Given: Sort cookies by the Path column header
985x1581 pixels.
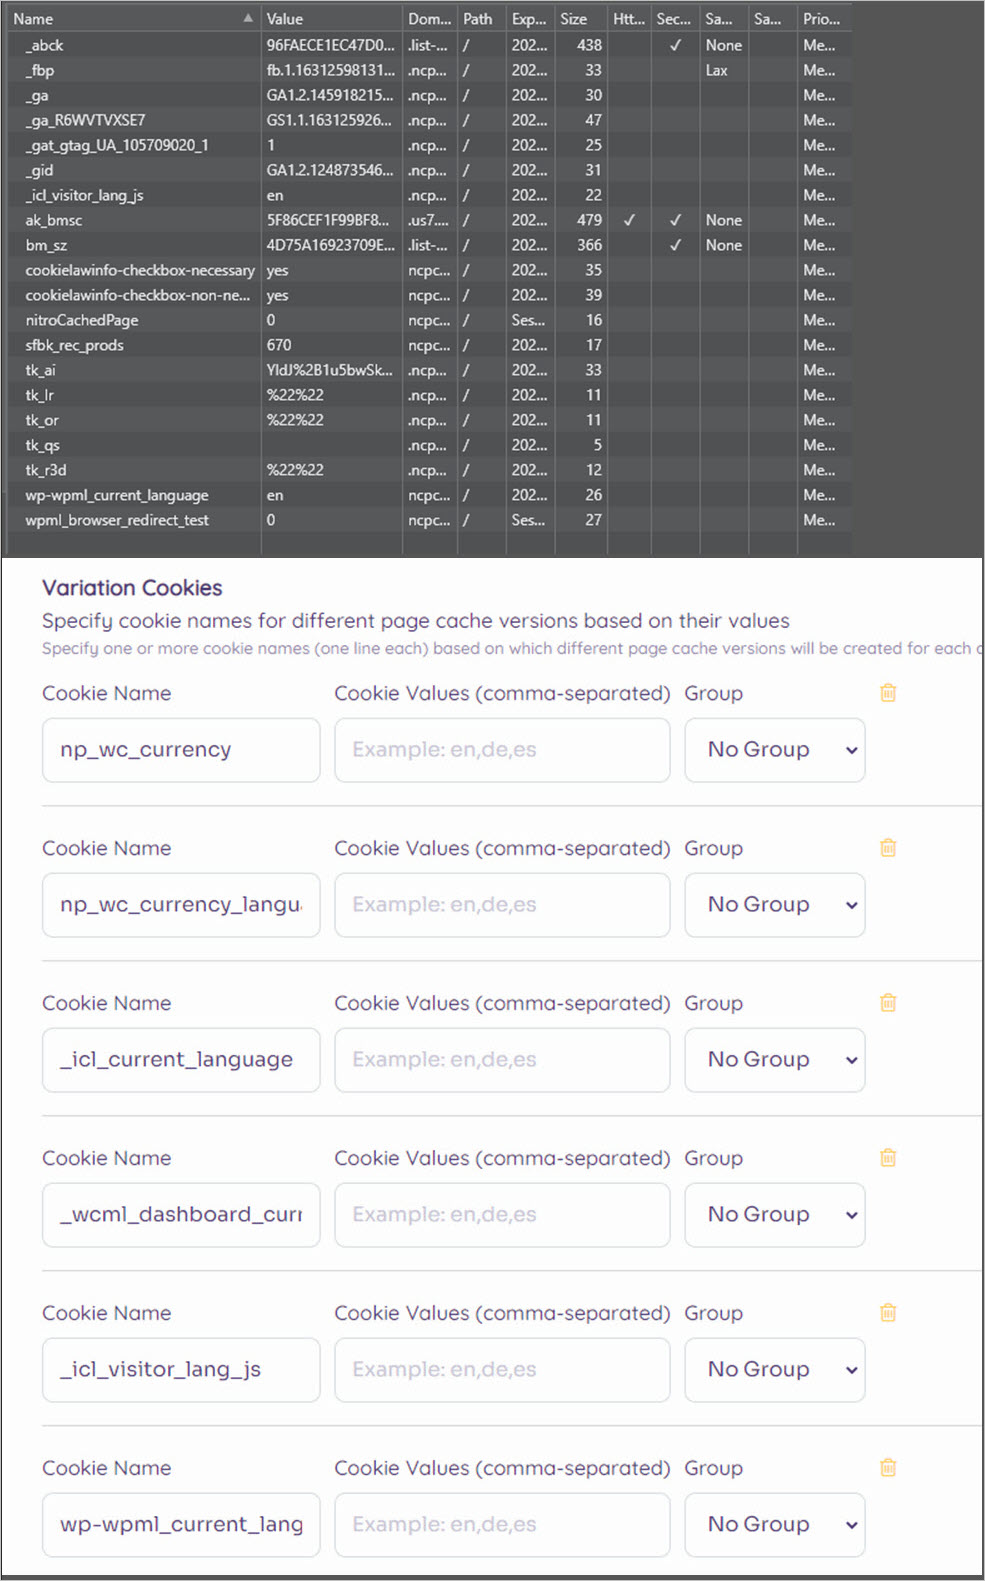Looking at the screenshot, I should 481,19.
